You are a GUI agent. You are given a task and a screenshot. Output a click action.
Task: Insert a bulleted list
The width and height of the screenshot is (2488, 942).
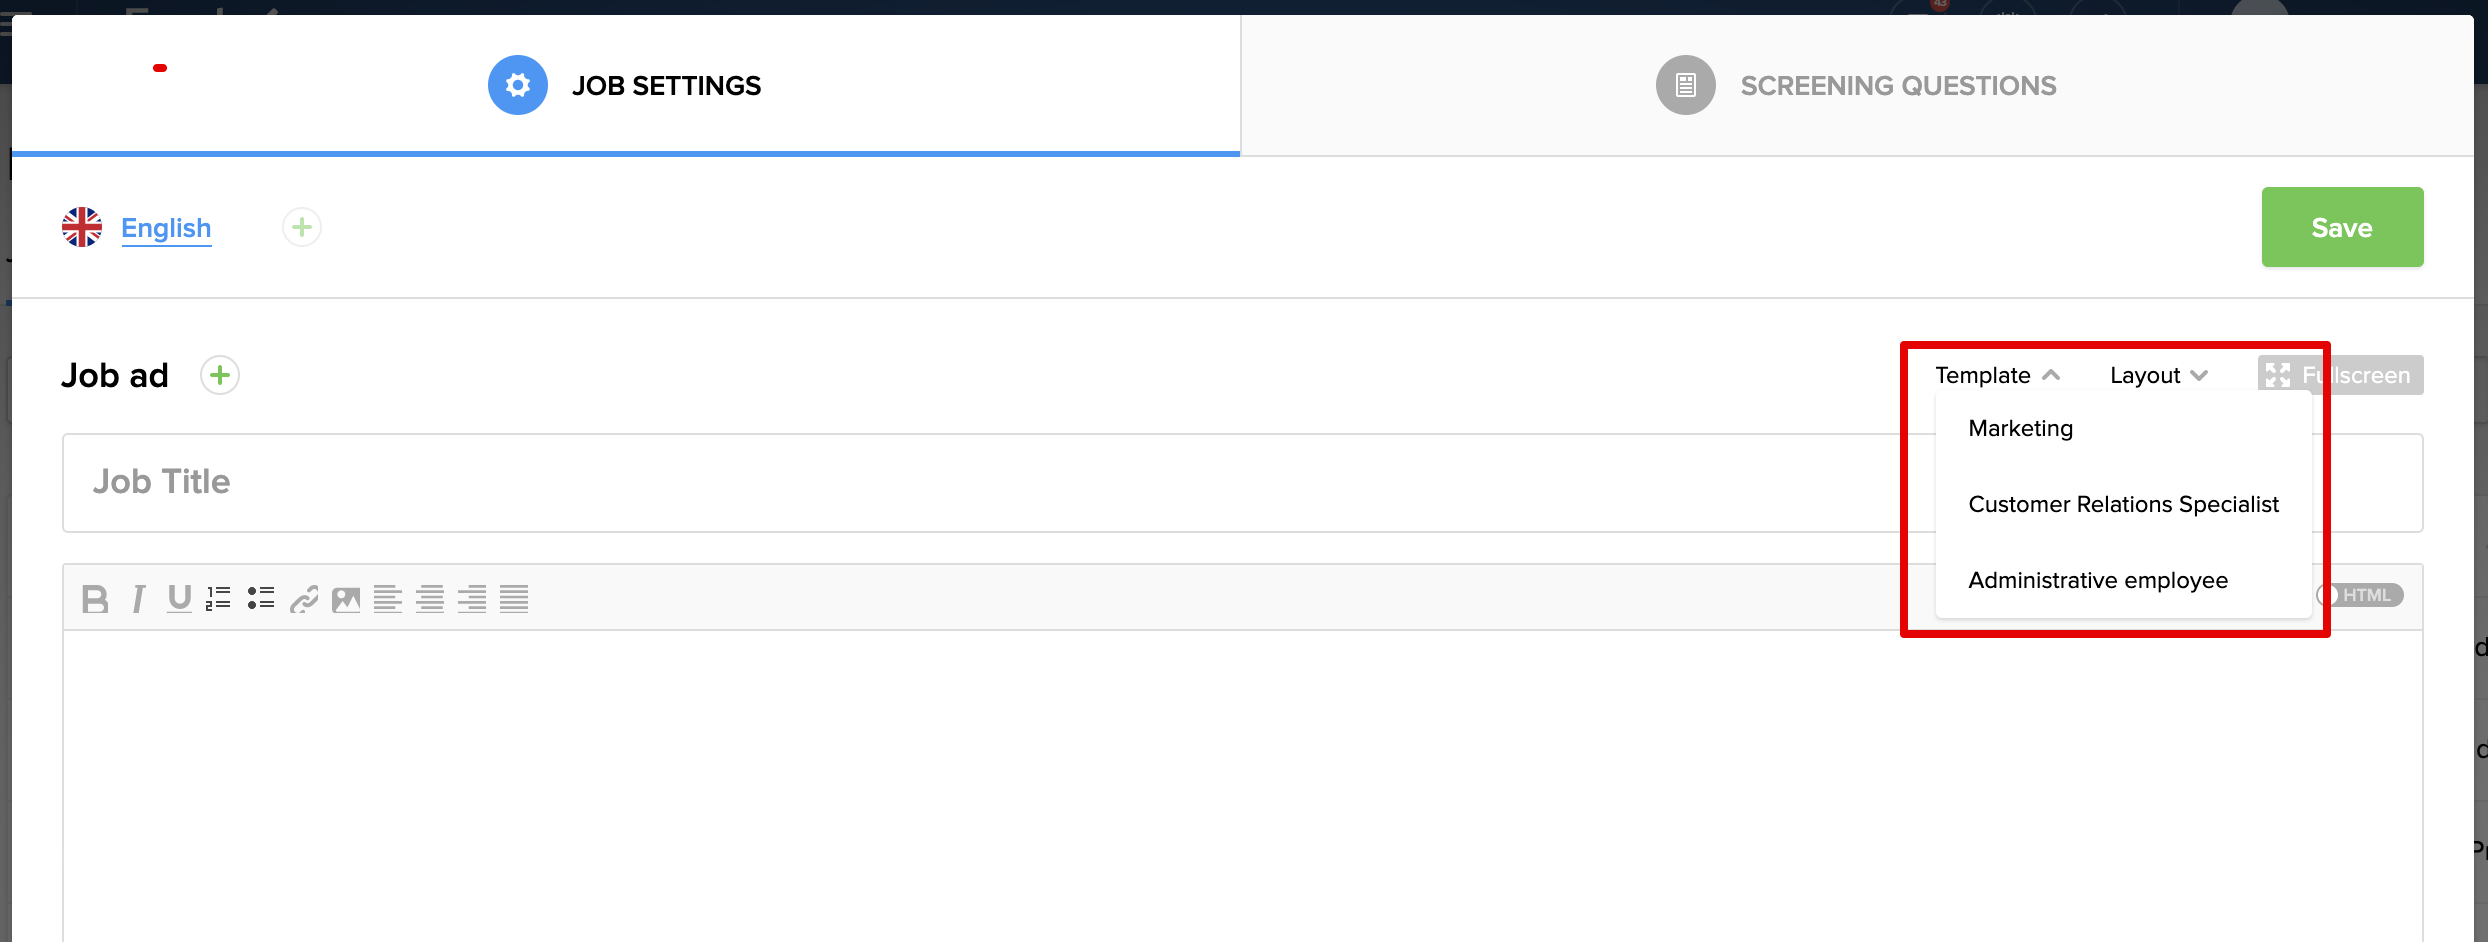point(261,599)
